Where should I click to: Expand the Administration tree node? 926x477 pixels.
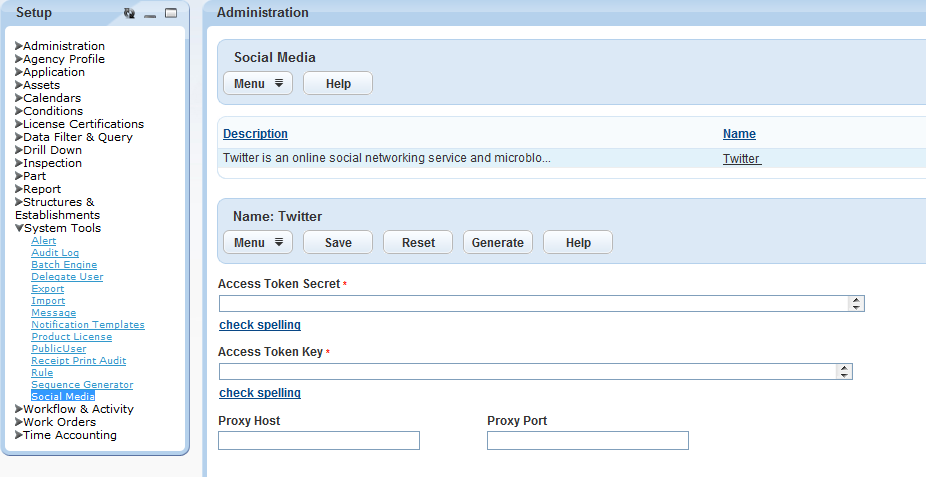tap(19, 46)
